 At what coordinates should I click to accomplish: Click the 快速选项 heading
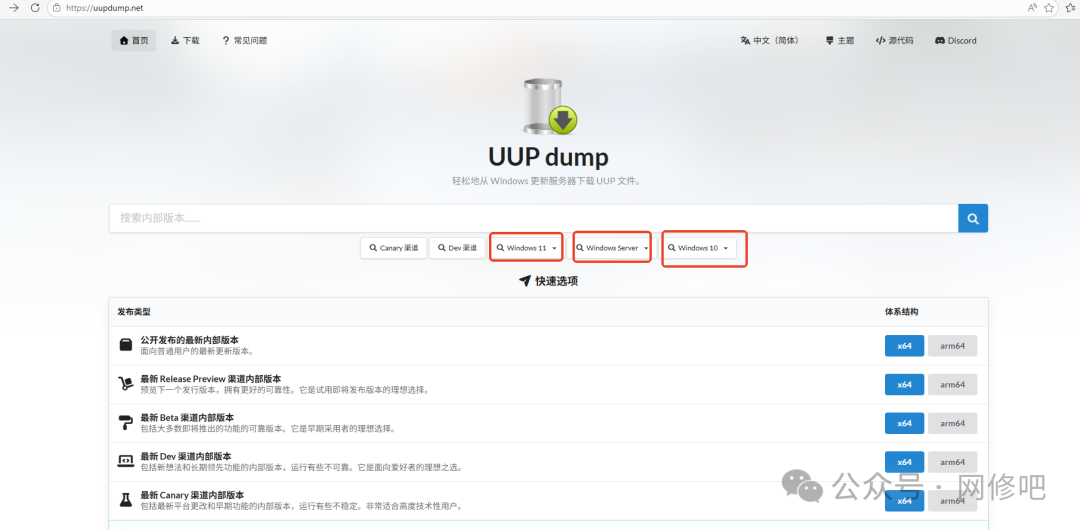tap(548, 281)
